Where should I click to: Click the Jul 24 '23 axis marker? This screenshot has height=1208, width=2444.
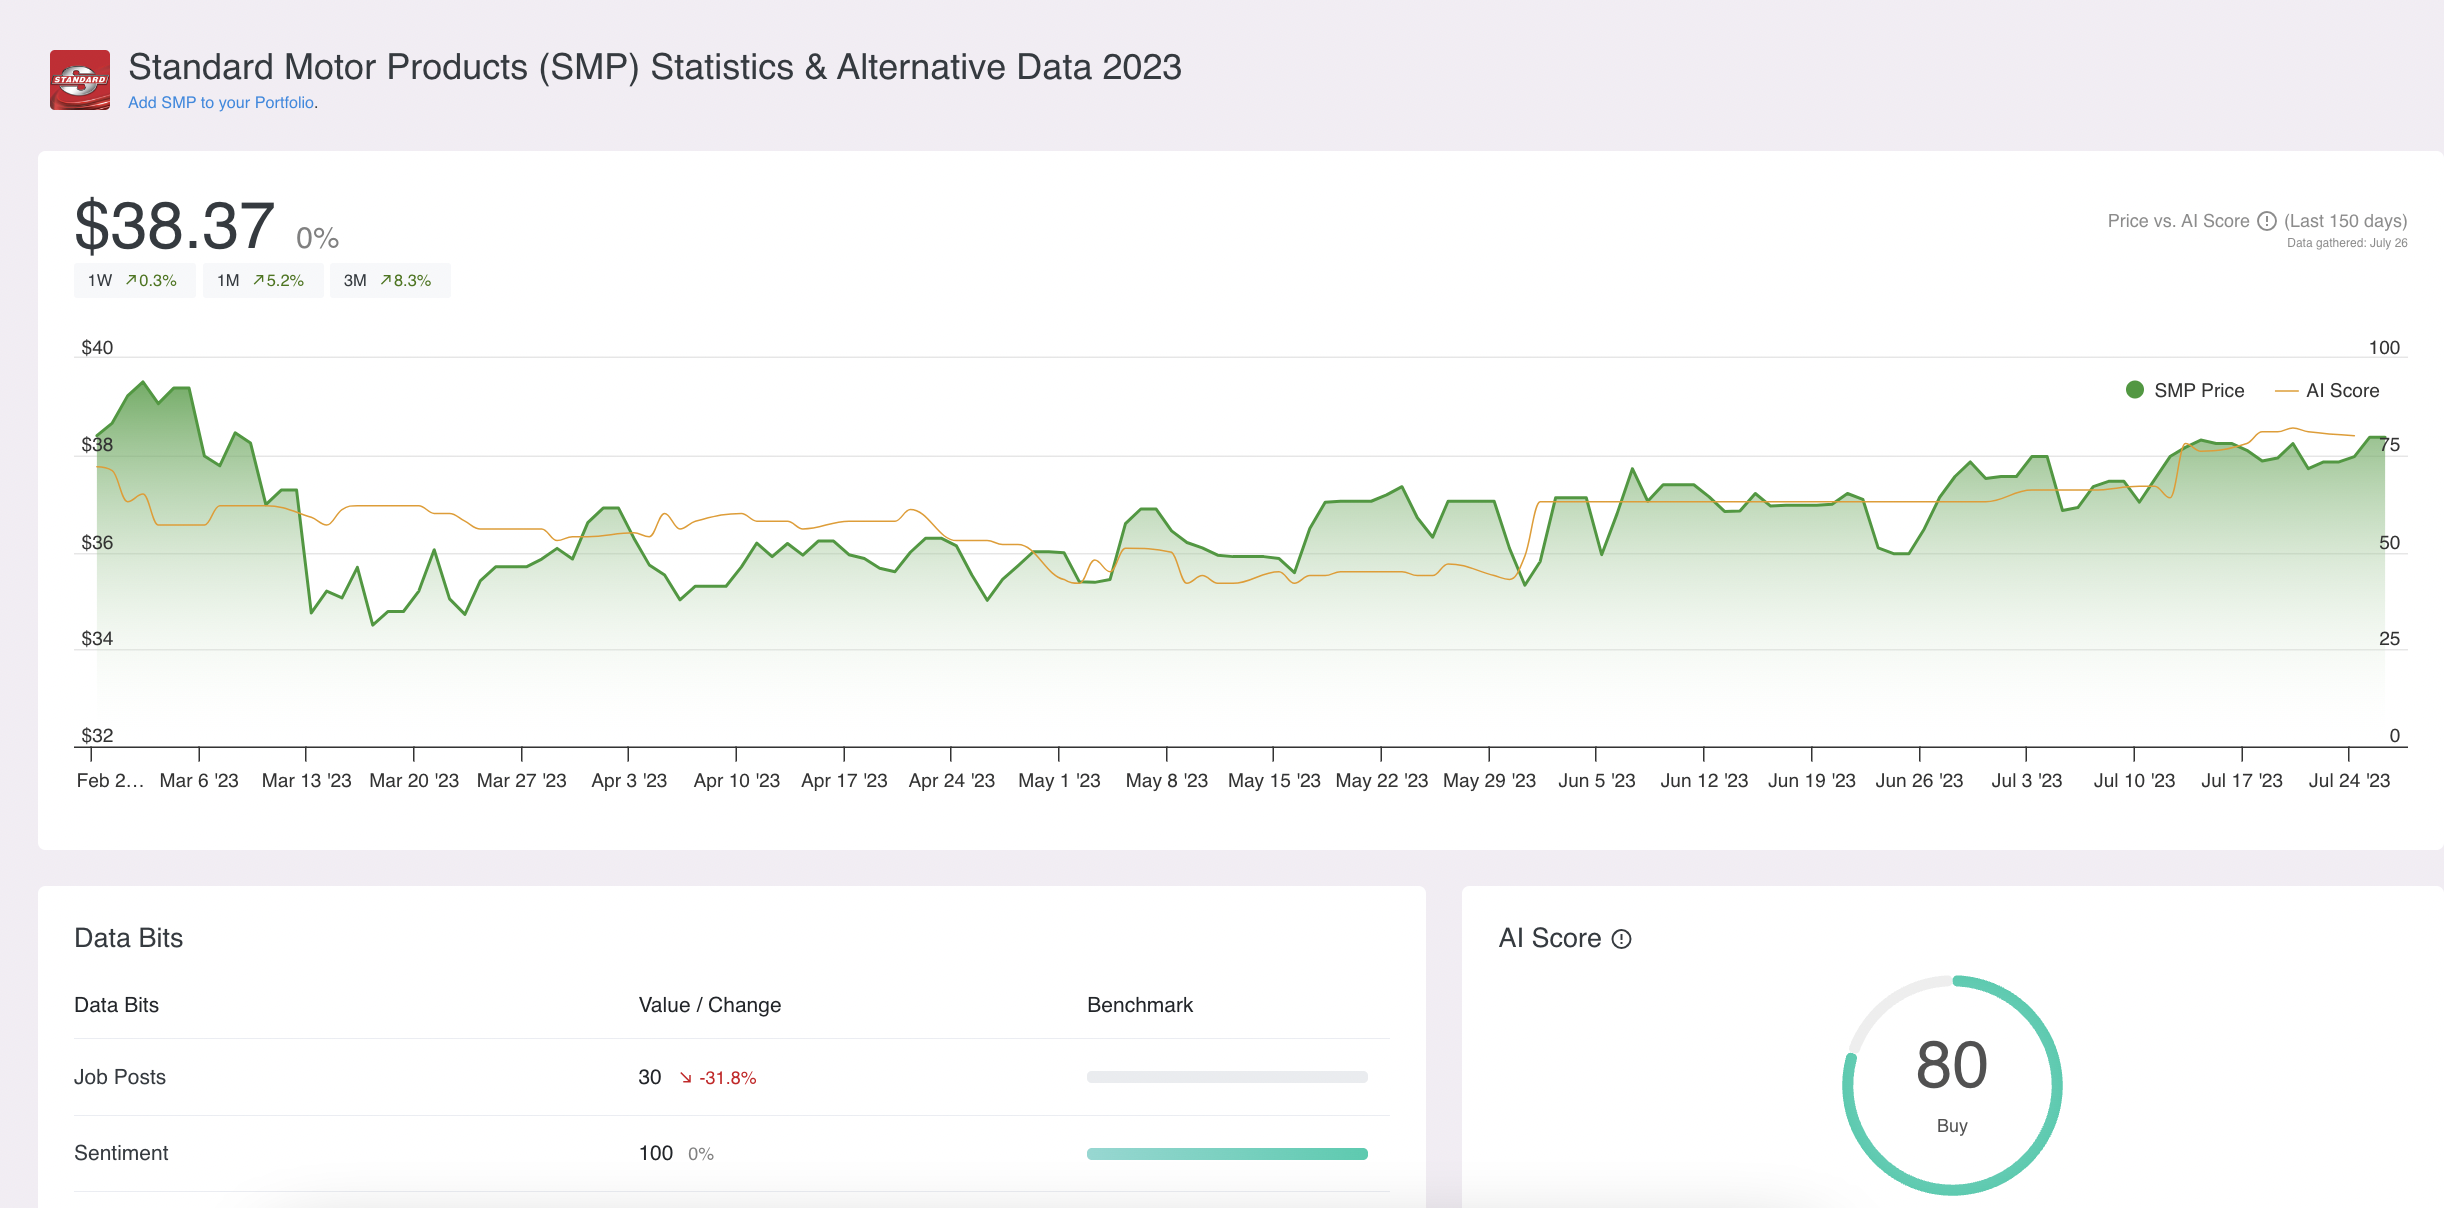click(2349, 781)
